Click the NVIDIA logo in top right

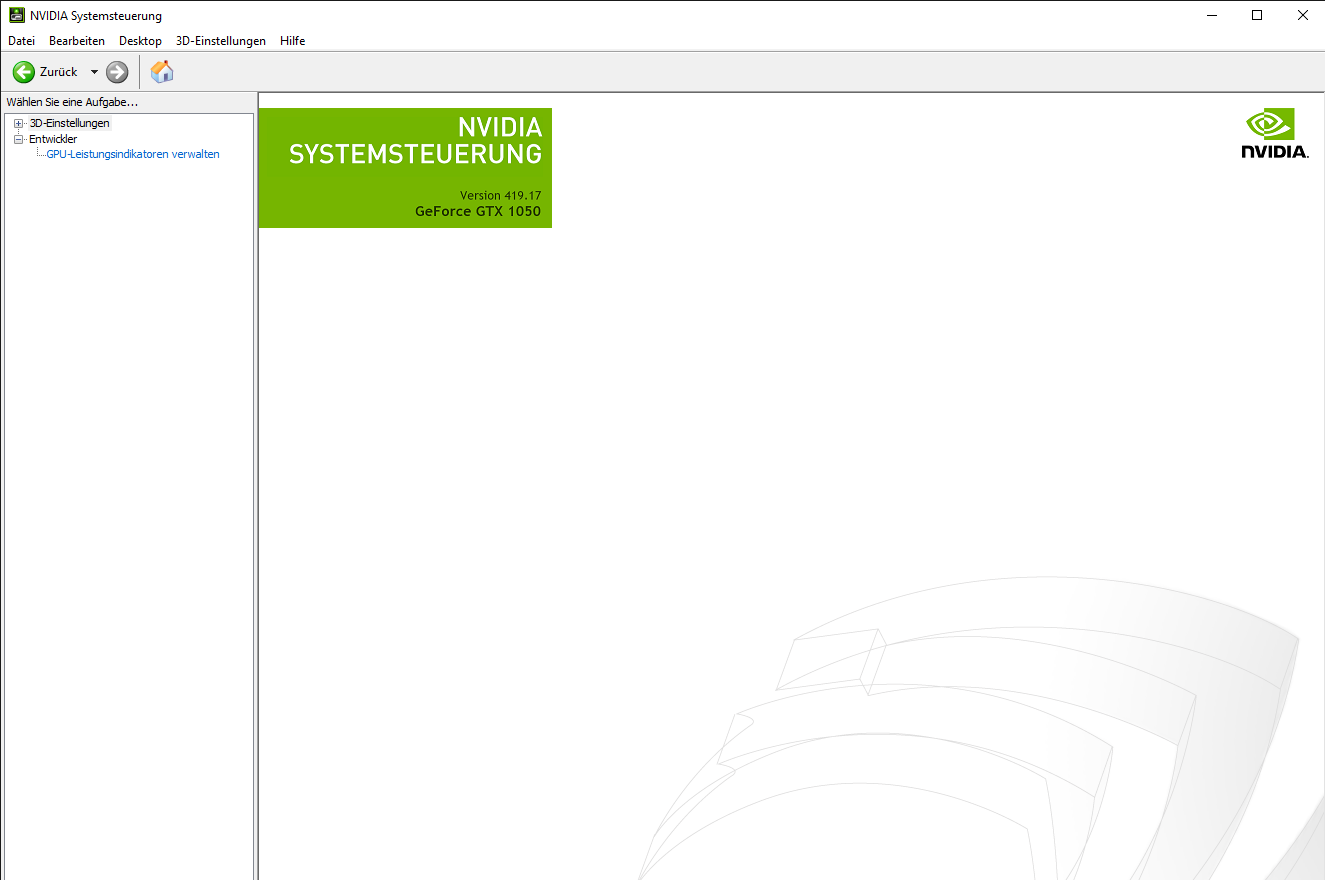tap(1275, 133)
